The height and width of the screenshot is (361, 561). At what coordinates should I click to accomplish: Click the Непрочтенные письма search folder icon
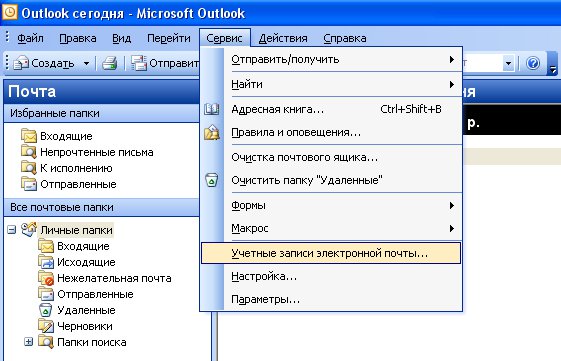click(x=29, y=152)
